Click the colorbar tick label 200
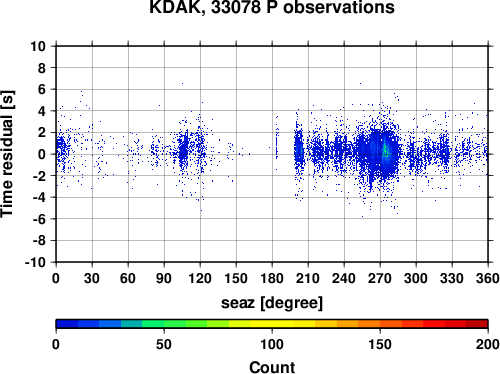 pyautogui.click(x=488, y=344)
